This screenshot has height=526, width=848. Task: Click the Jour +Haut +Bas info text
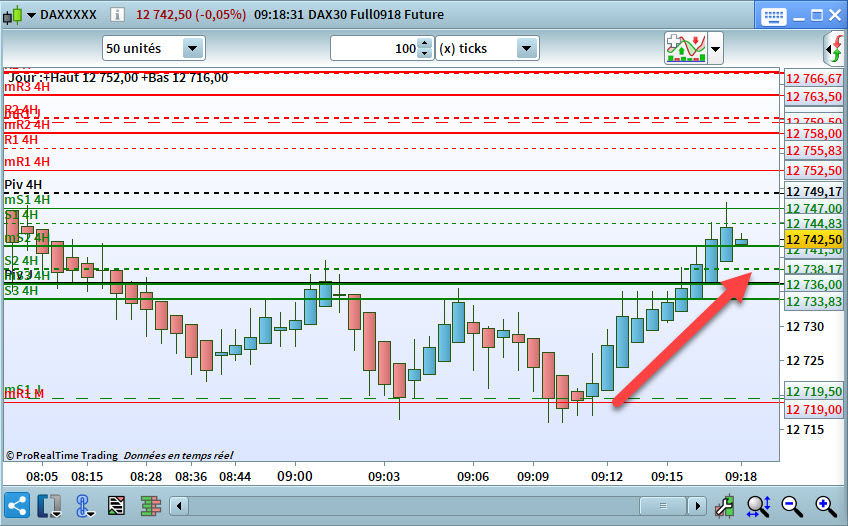118,78
